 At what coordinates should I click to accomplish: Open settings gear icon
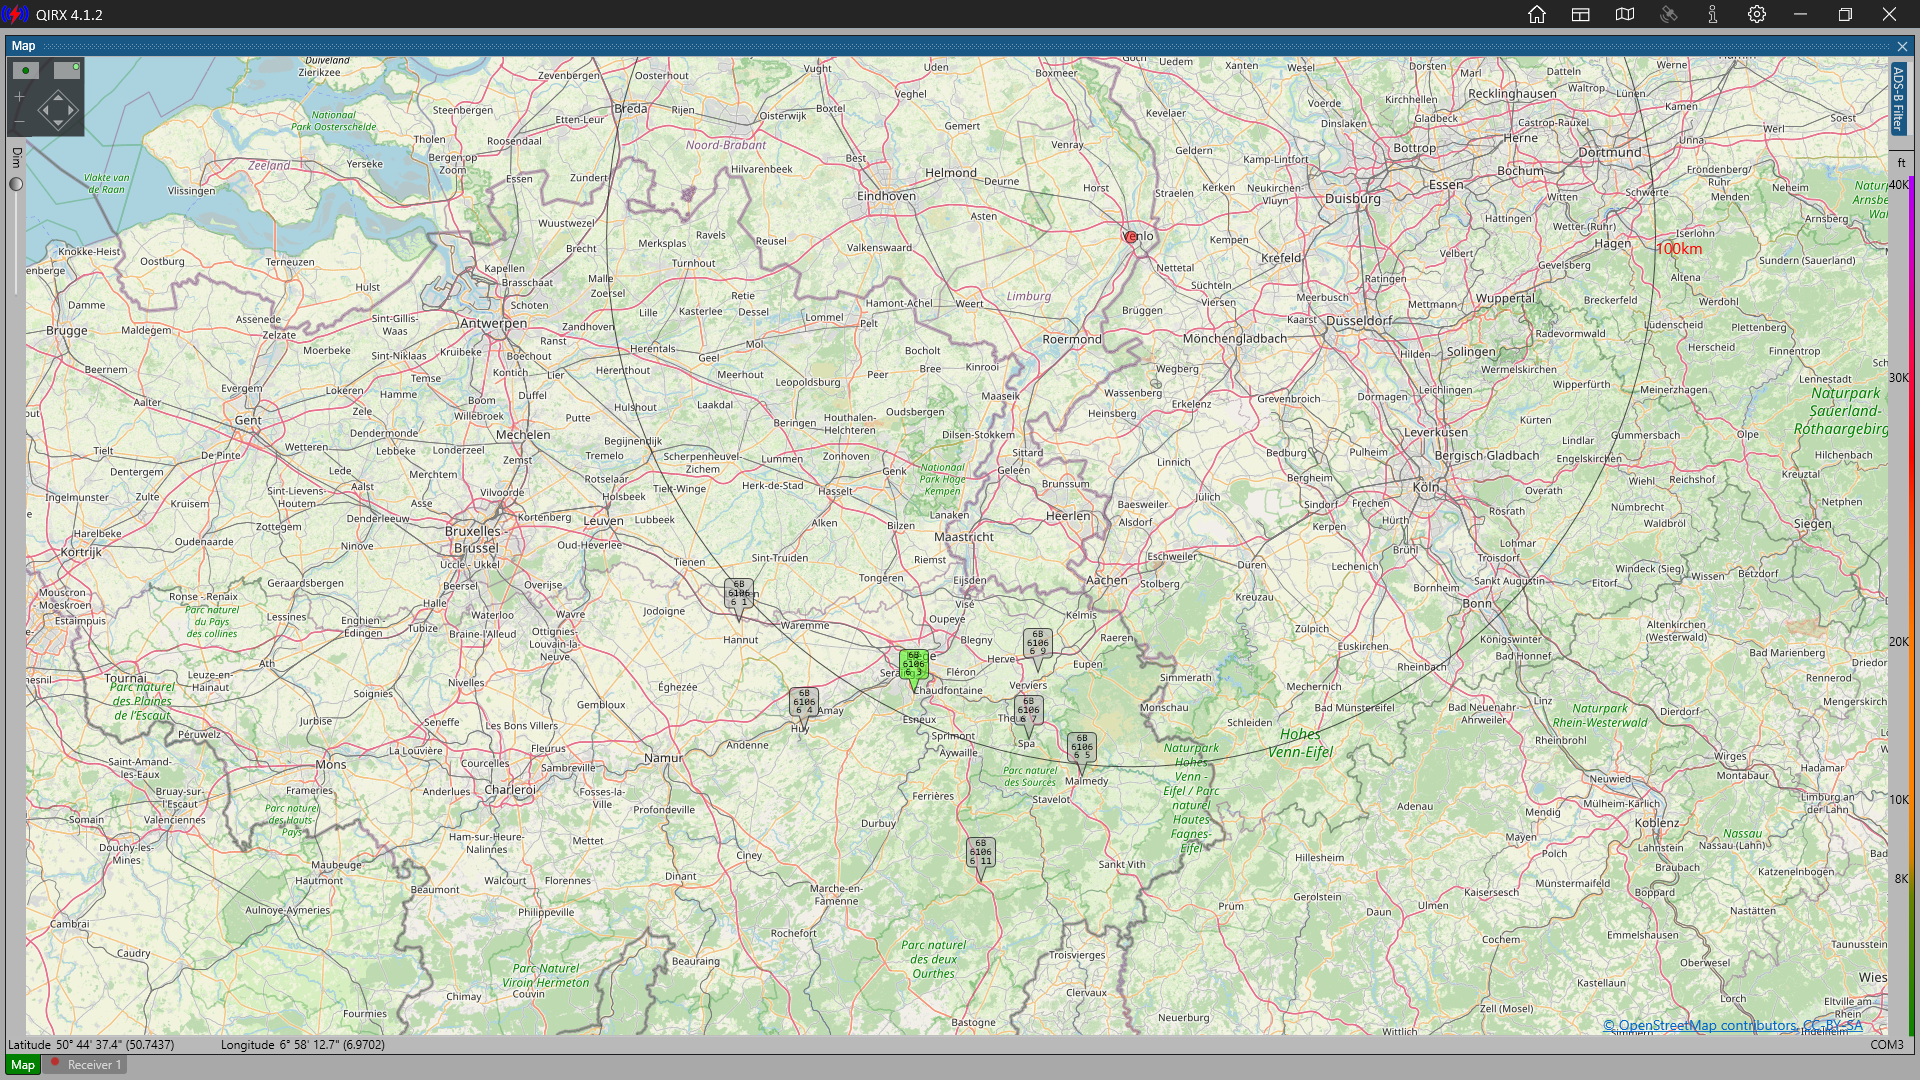(x=1757, y=14)
